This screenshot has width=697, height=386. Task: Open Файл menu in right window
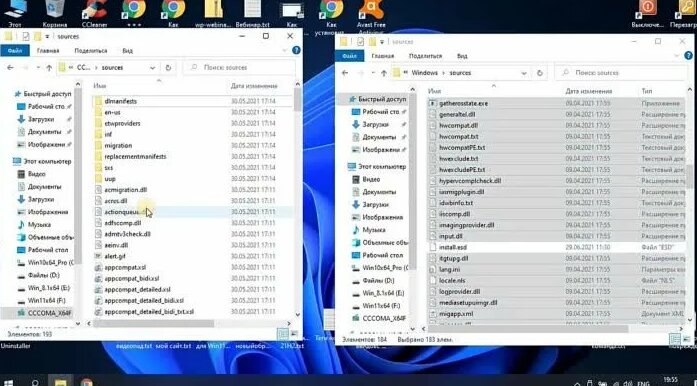point(349,56)
